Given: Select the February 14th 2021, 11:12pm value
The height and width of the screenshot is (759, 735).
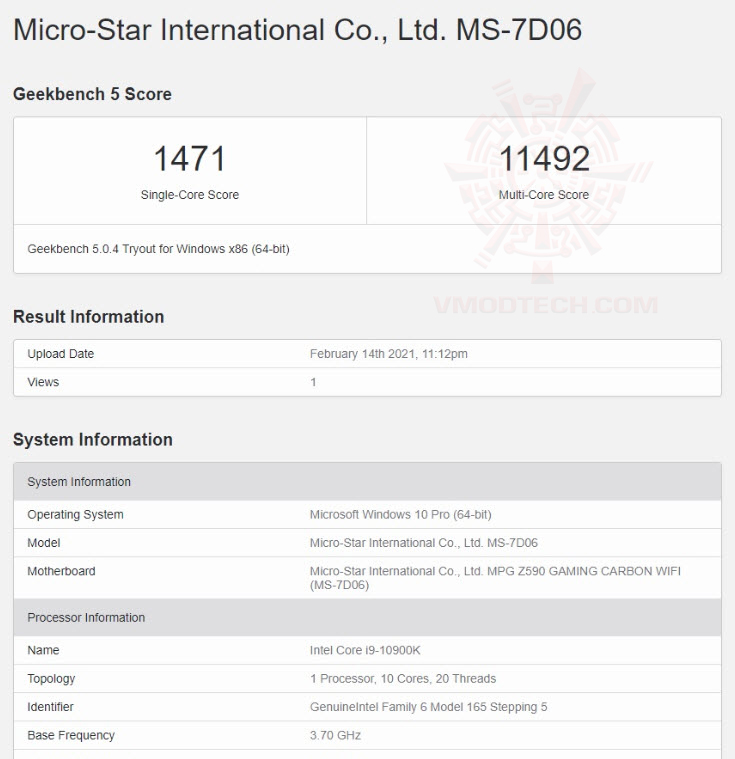Looking at the screenshot, I should pyautogui.click(x=389, y=354).
